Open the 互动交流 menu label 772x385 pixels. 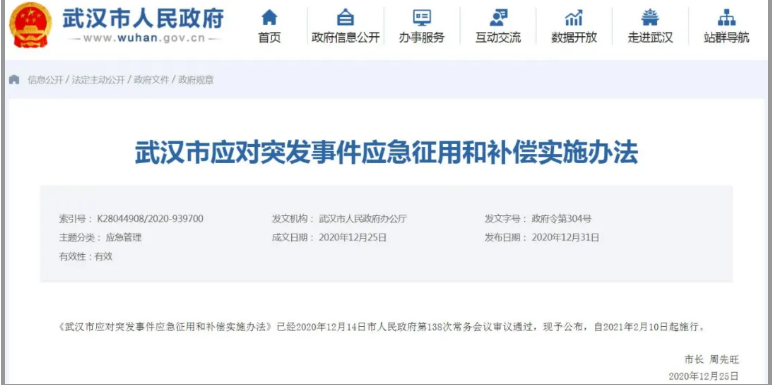click(498, 37)
